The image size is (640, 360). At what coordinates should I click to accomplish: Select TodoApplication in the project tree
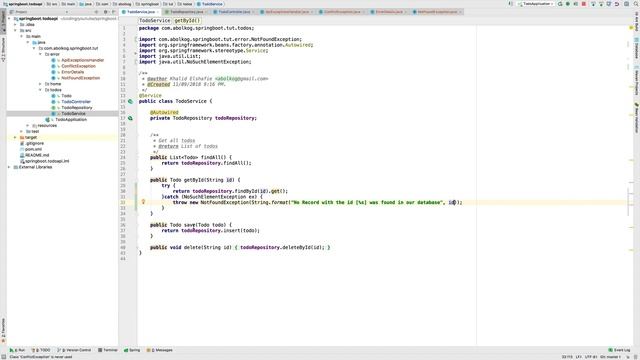[70, 120]
